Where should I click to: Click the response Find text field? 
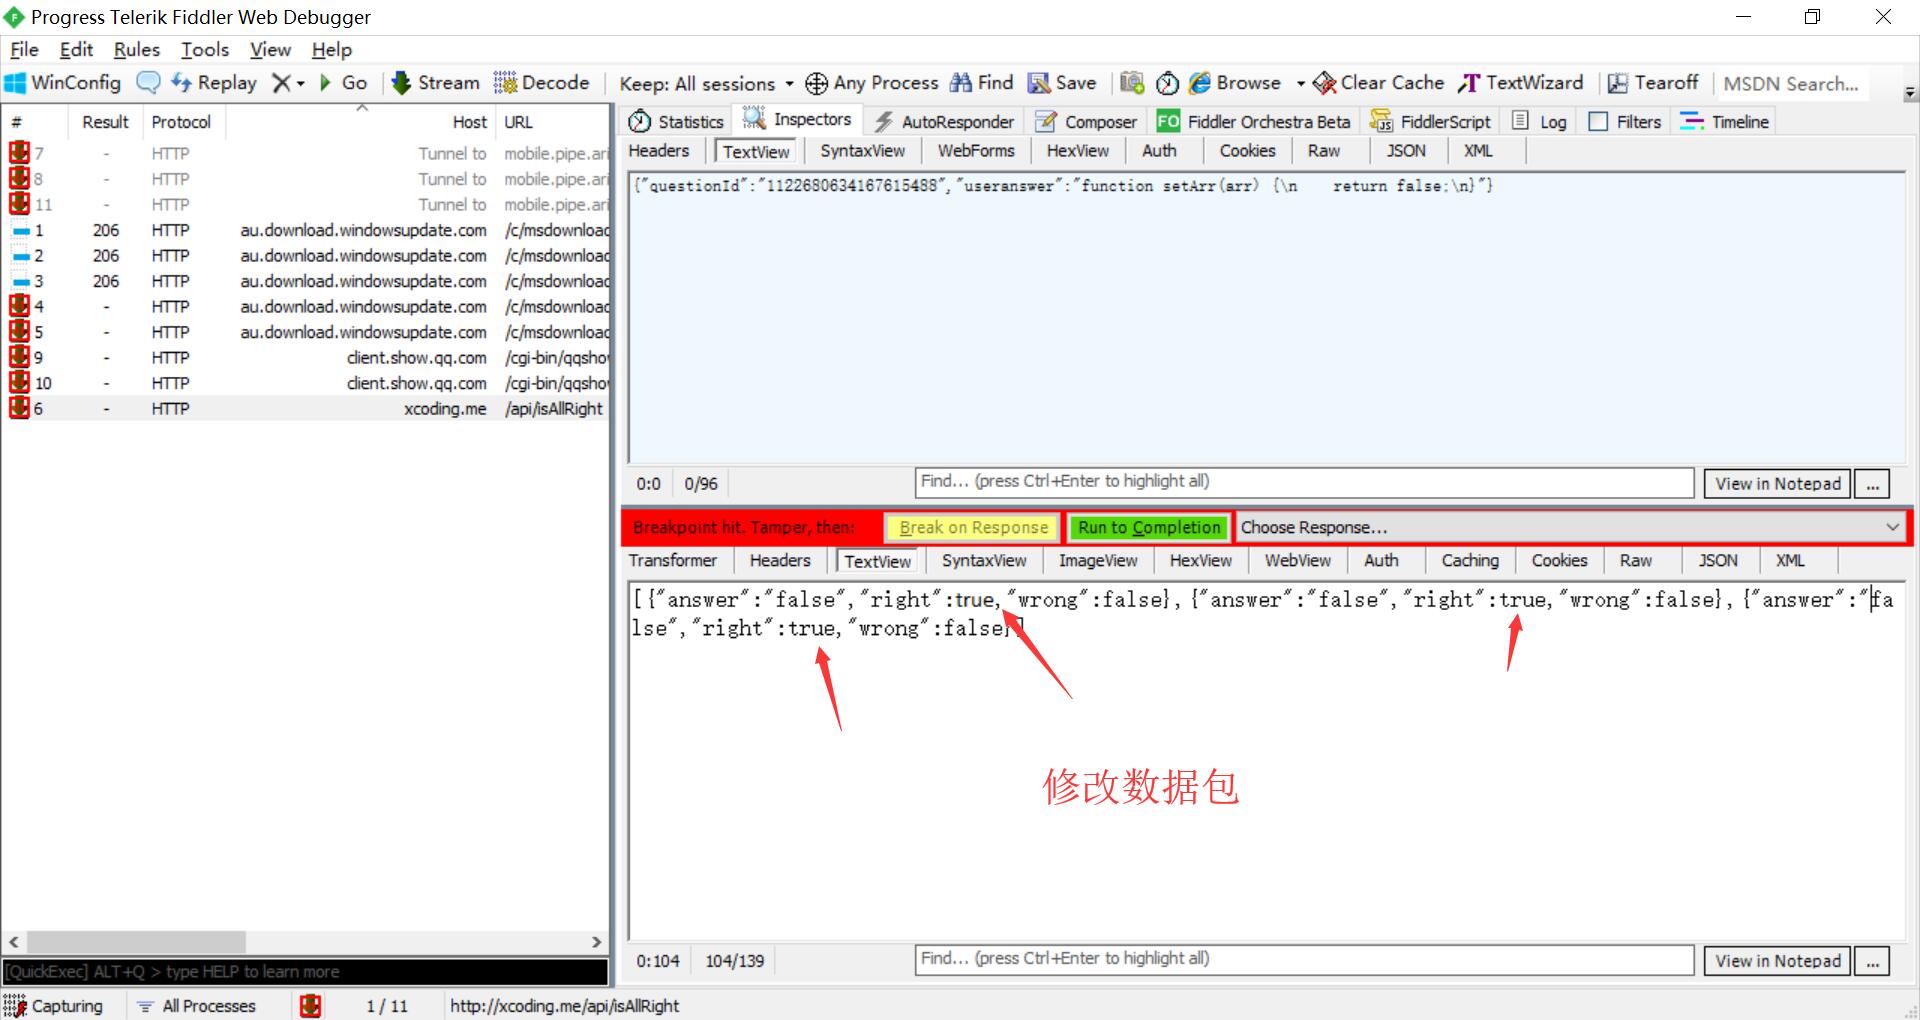(x=1304, y=959)
